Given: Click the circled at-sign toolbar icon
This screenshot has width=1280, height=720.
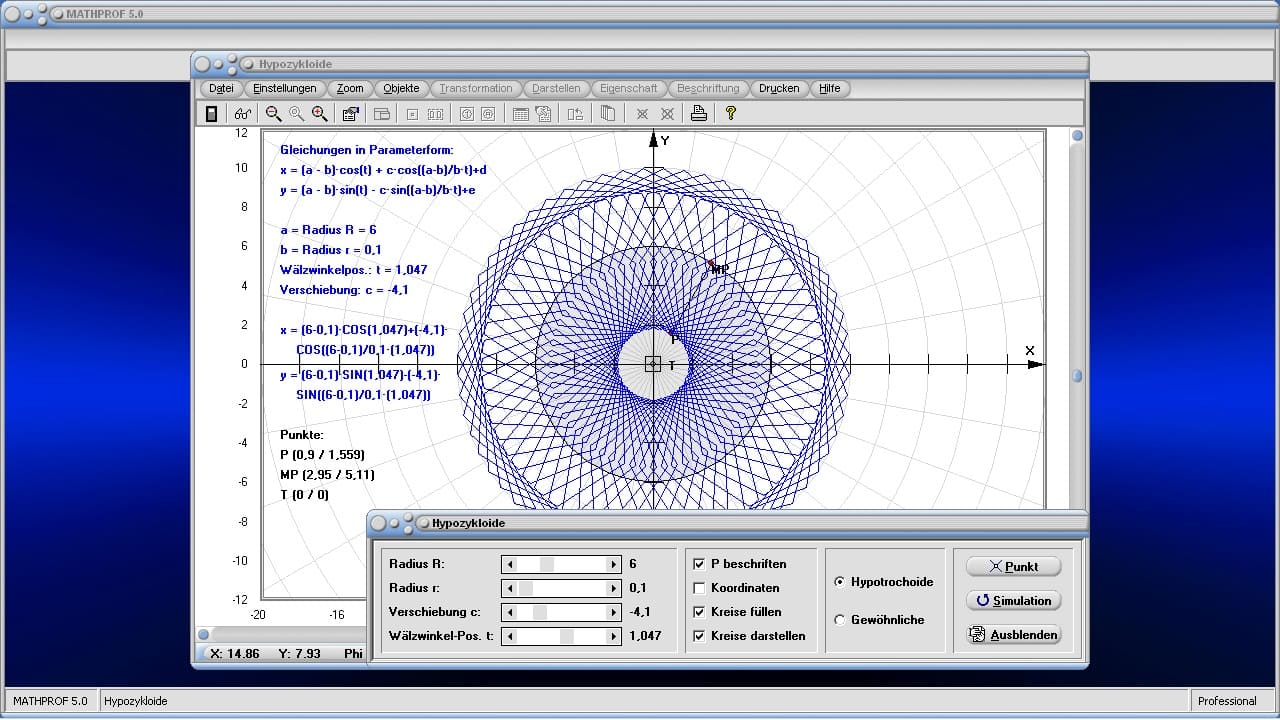Looking at the screenshot, I should click(x=488, y=114).
